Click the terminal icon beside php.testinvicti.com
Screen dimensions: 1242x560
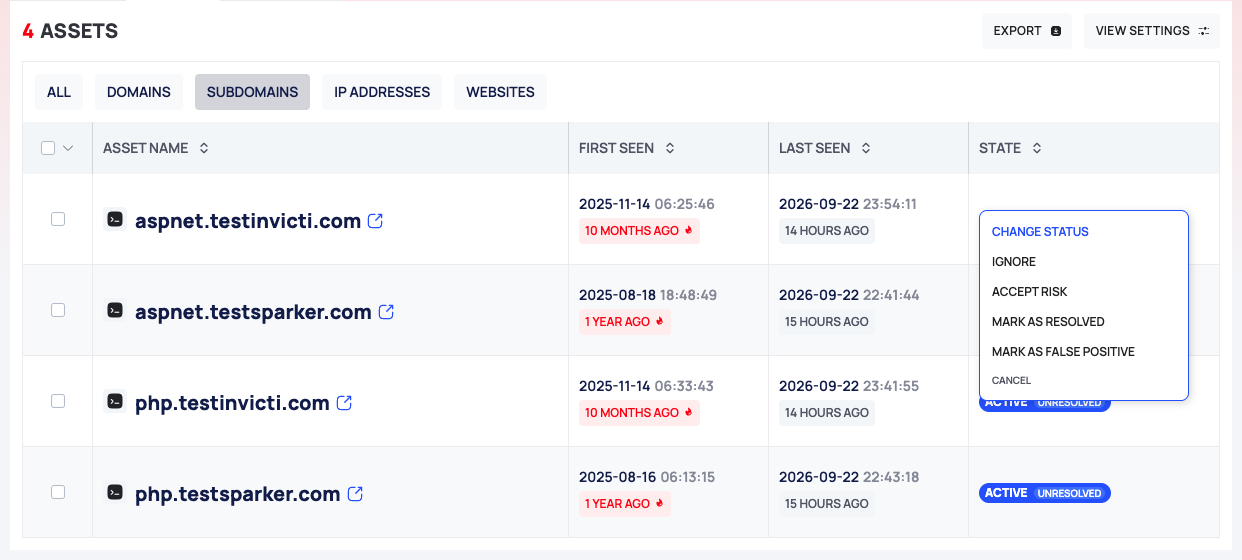click(115, 401)
